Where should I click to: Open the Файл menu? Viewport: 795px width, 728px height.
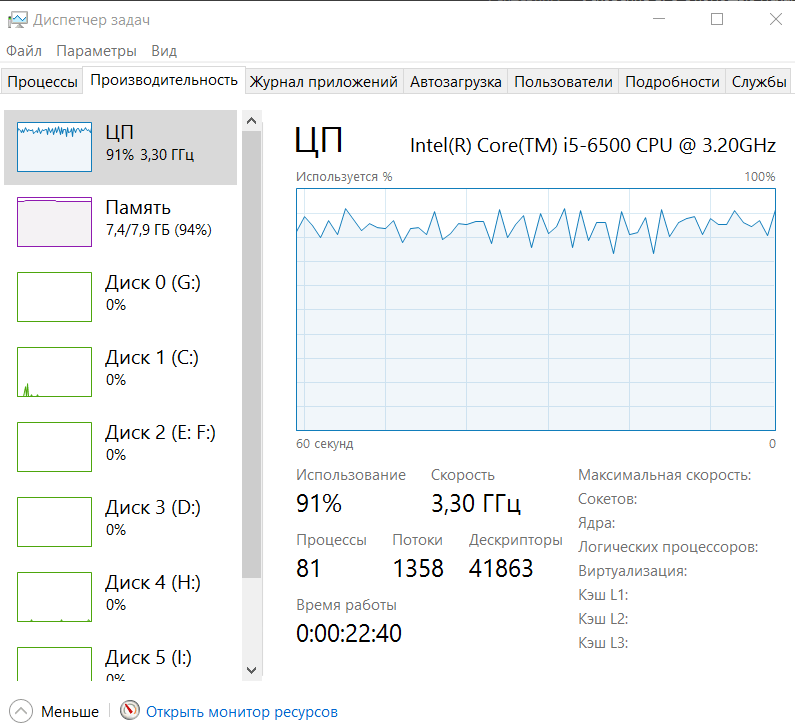pyautogui.click(x=24, y=51)
